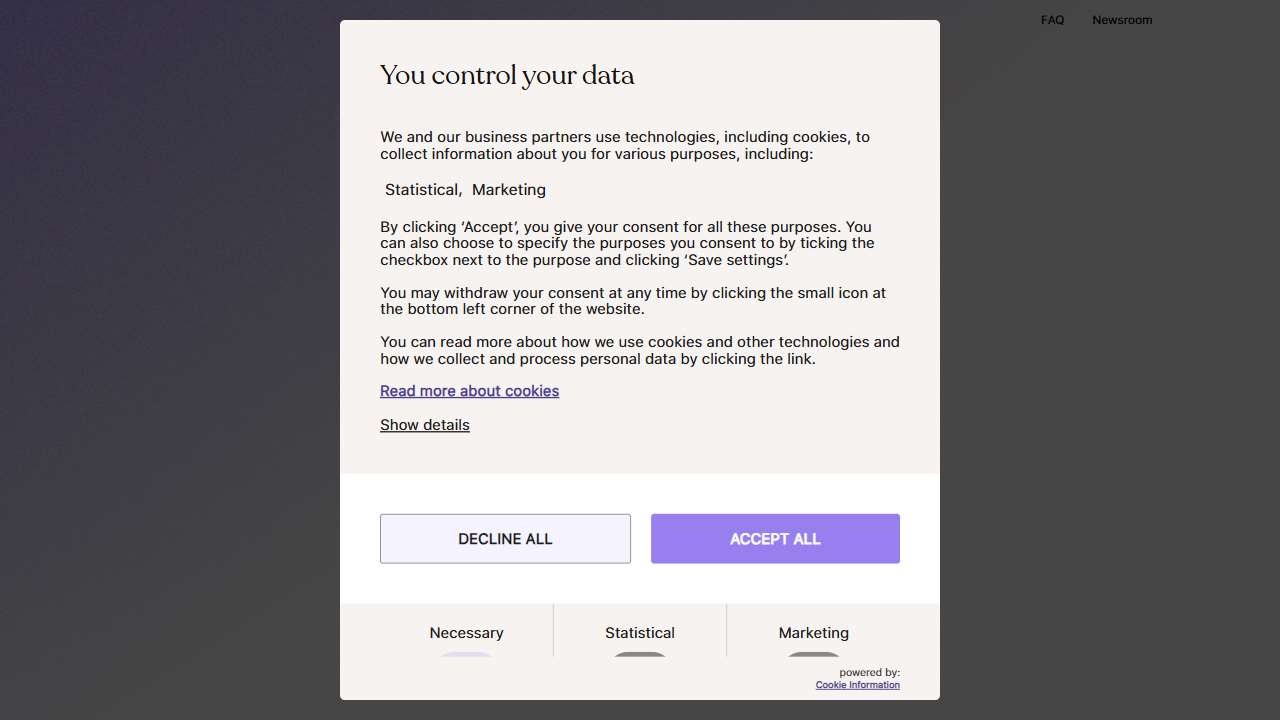Open the Read more about cookies link
This screenshot has width=1280, height=720.
[x=469, y=391]
